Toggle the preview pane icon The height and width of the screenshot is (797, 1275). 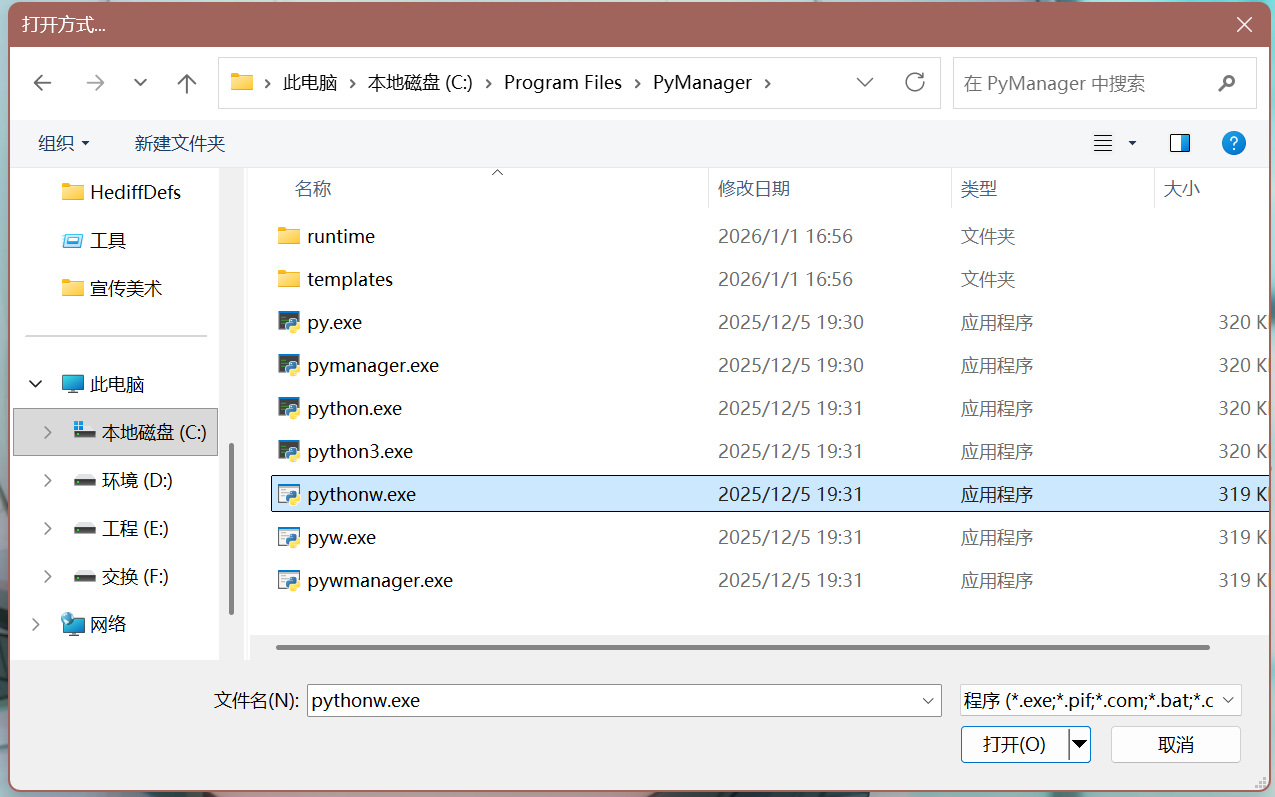pos(1180,143)
